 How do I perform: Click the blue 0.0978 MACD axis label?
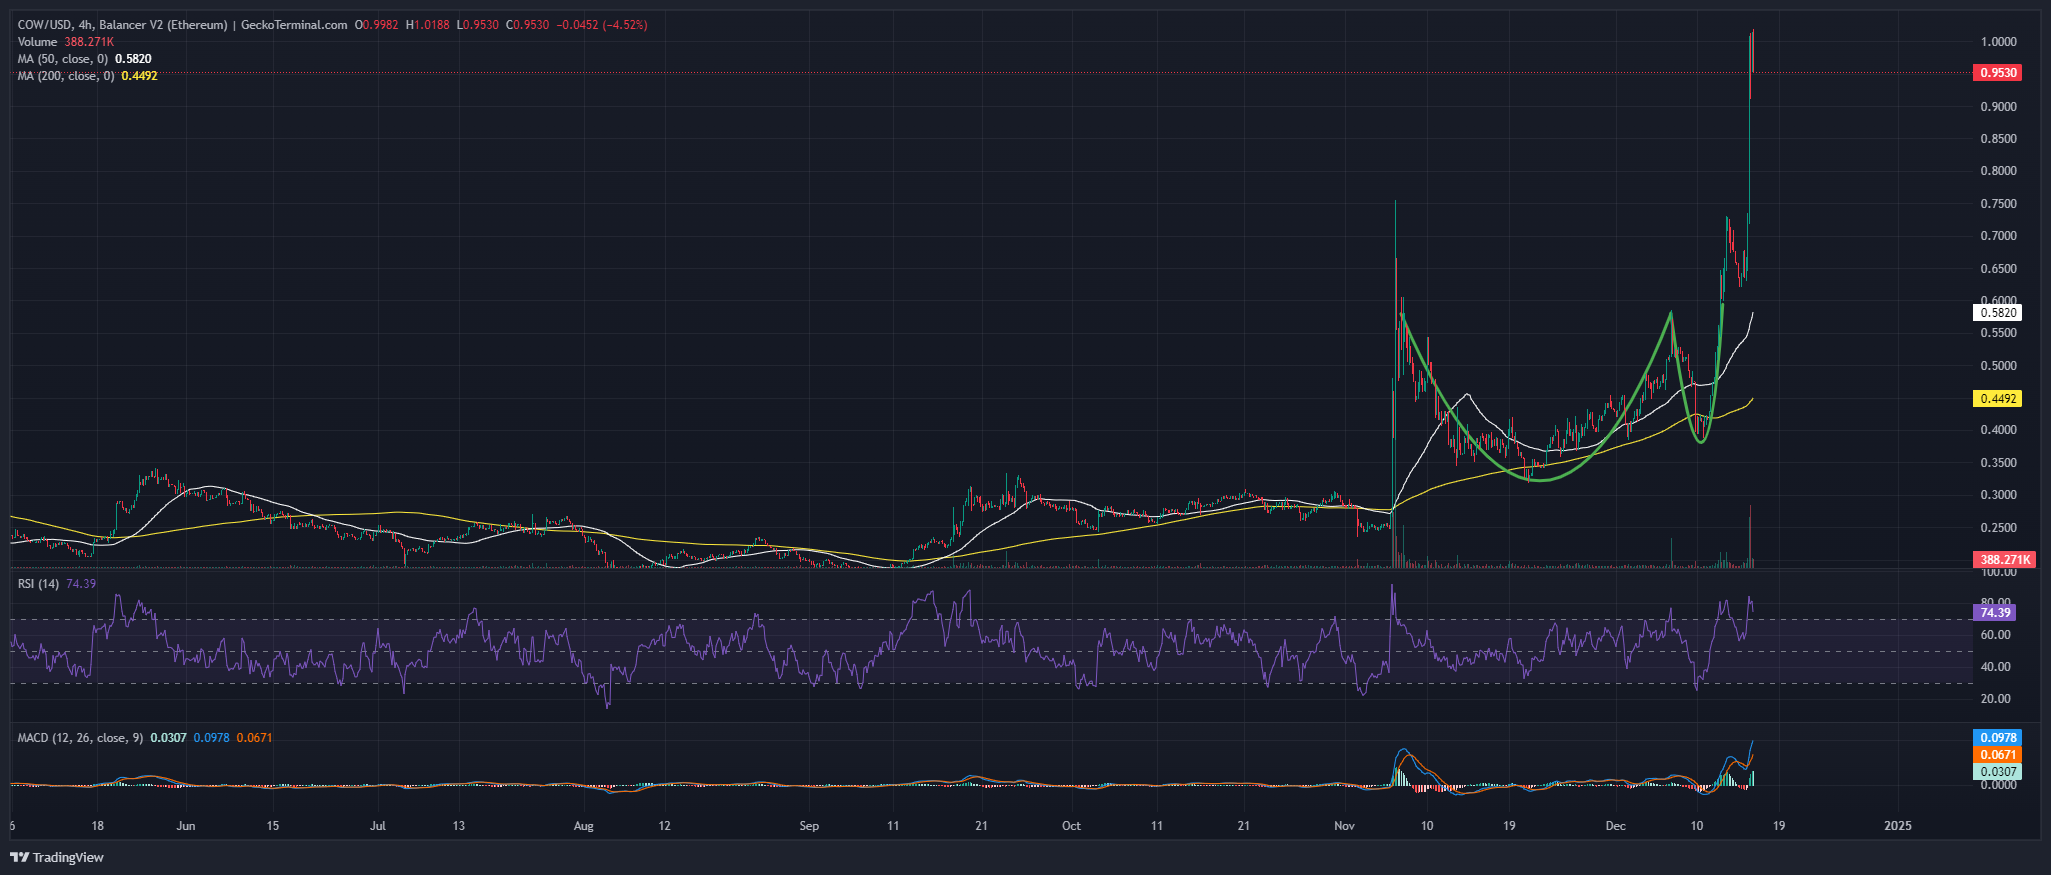point(1998,738)
